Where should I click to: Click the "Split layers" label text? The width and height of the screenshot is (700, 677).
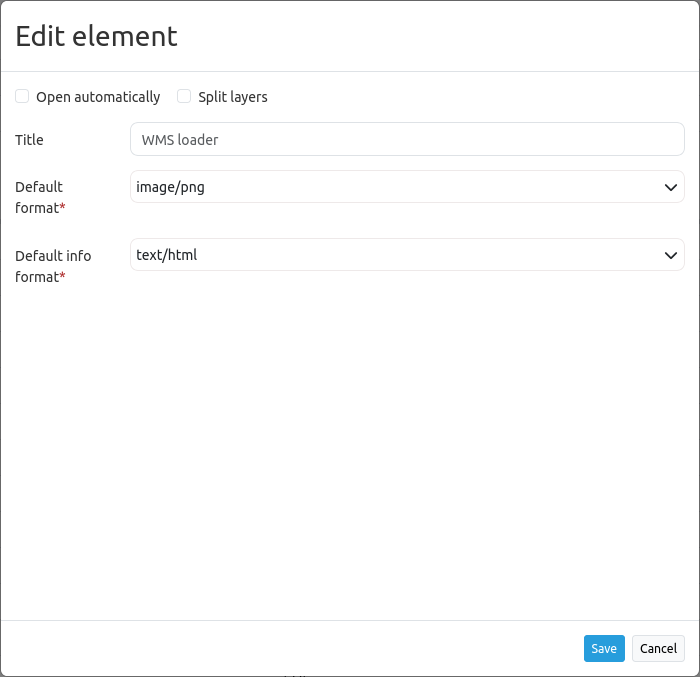233,97
